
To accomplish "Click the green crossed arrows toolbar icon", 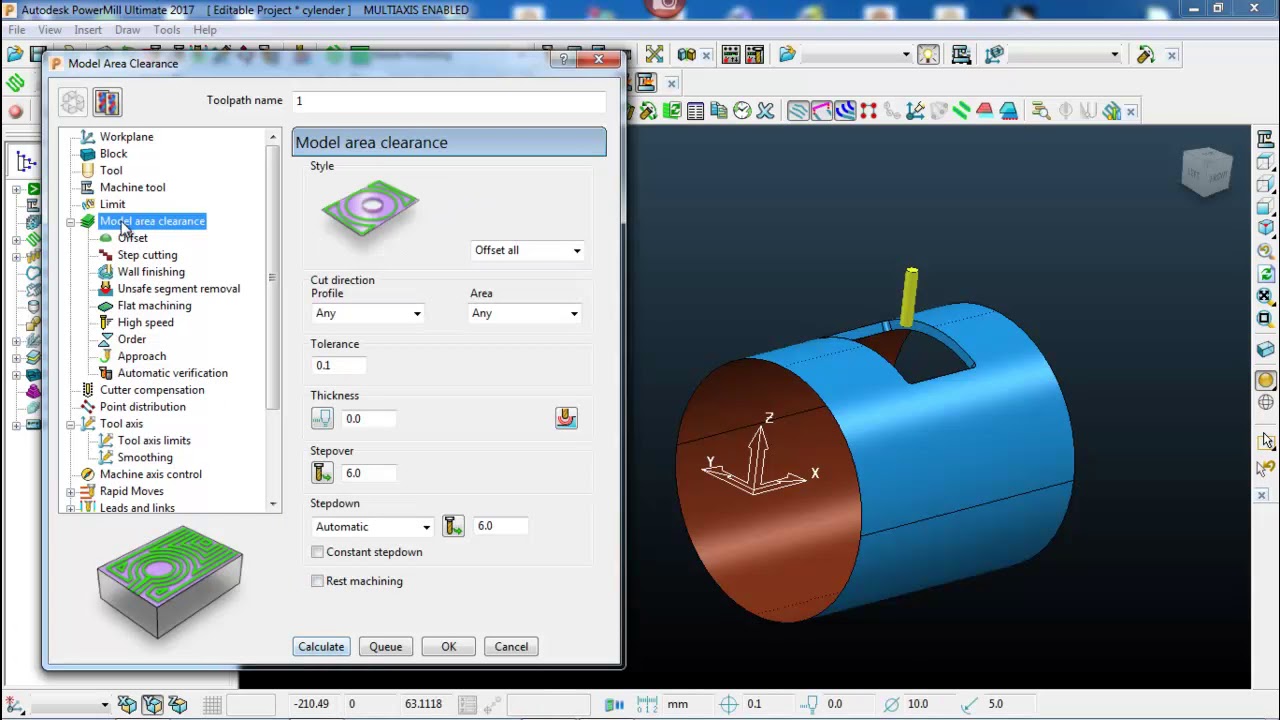I will point(654,55).
